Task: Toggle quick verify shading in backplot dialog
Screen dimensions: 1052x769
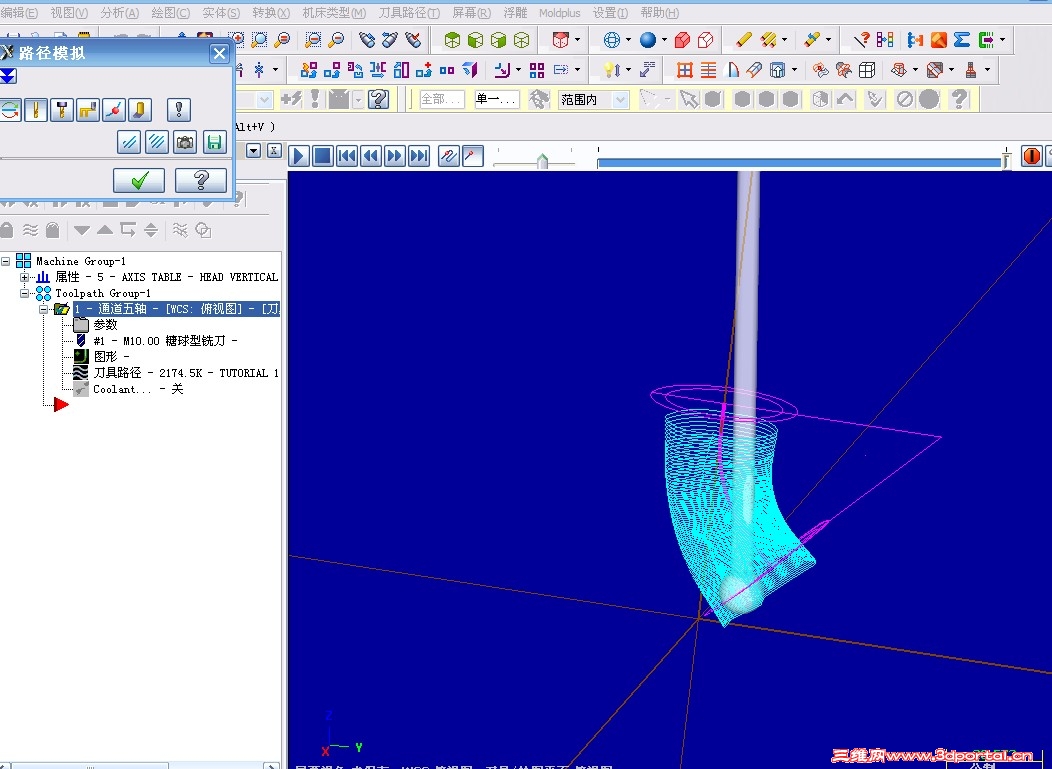Action: [x=140, y=109]
